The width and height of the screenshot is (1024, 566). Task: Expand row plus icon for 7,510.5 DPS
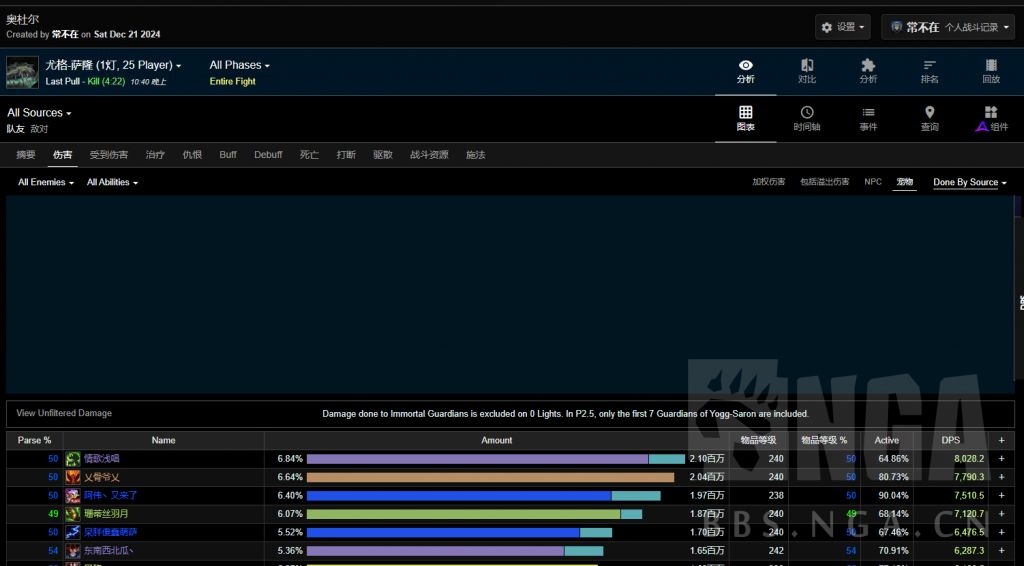coord(1001,495)
